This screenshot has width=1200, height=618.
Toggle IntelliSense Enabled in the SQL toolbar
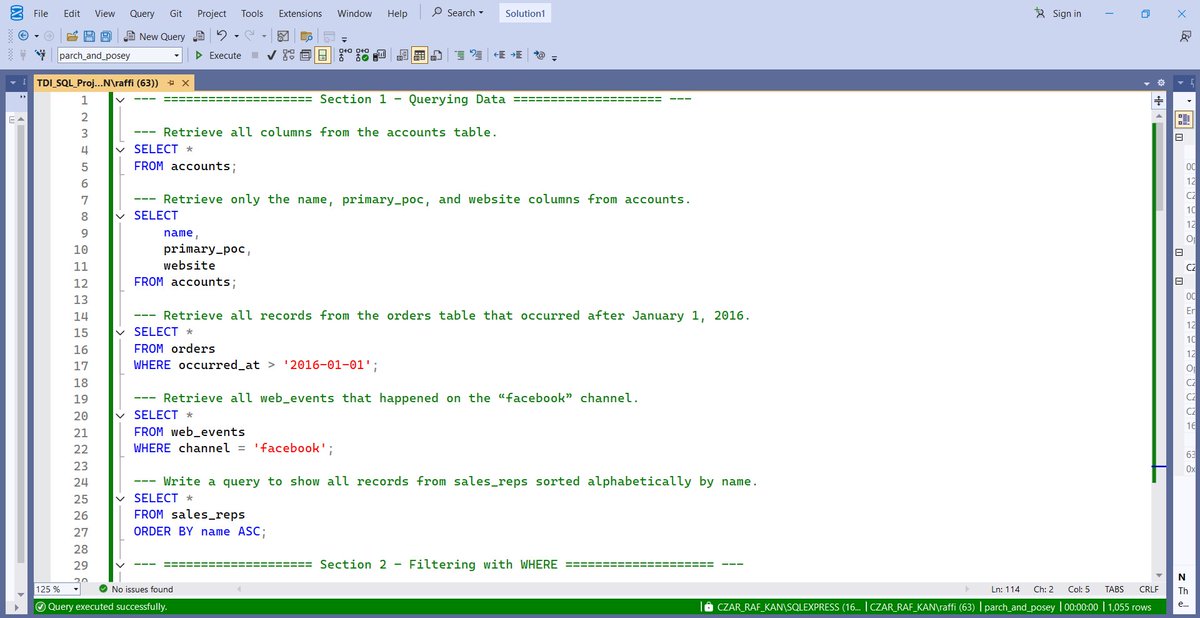[322, 55]
